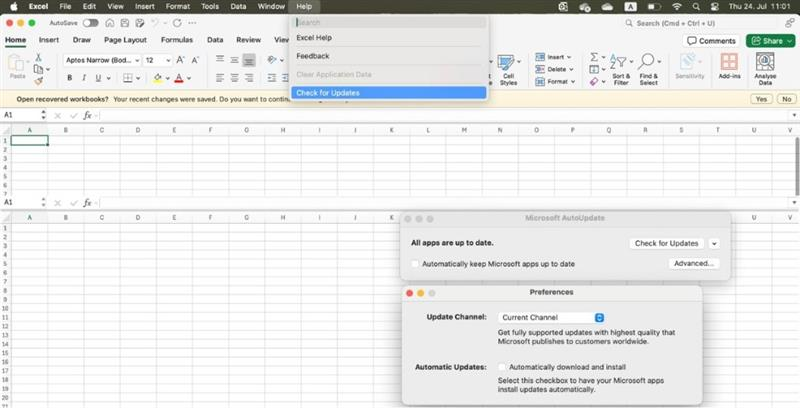Screen dimensions: 800x408
Task: Open the Update Channel Current Channel dropdown
Action: 551,317
